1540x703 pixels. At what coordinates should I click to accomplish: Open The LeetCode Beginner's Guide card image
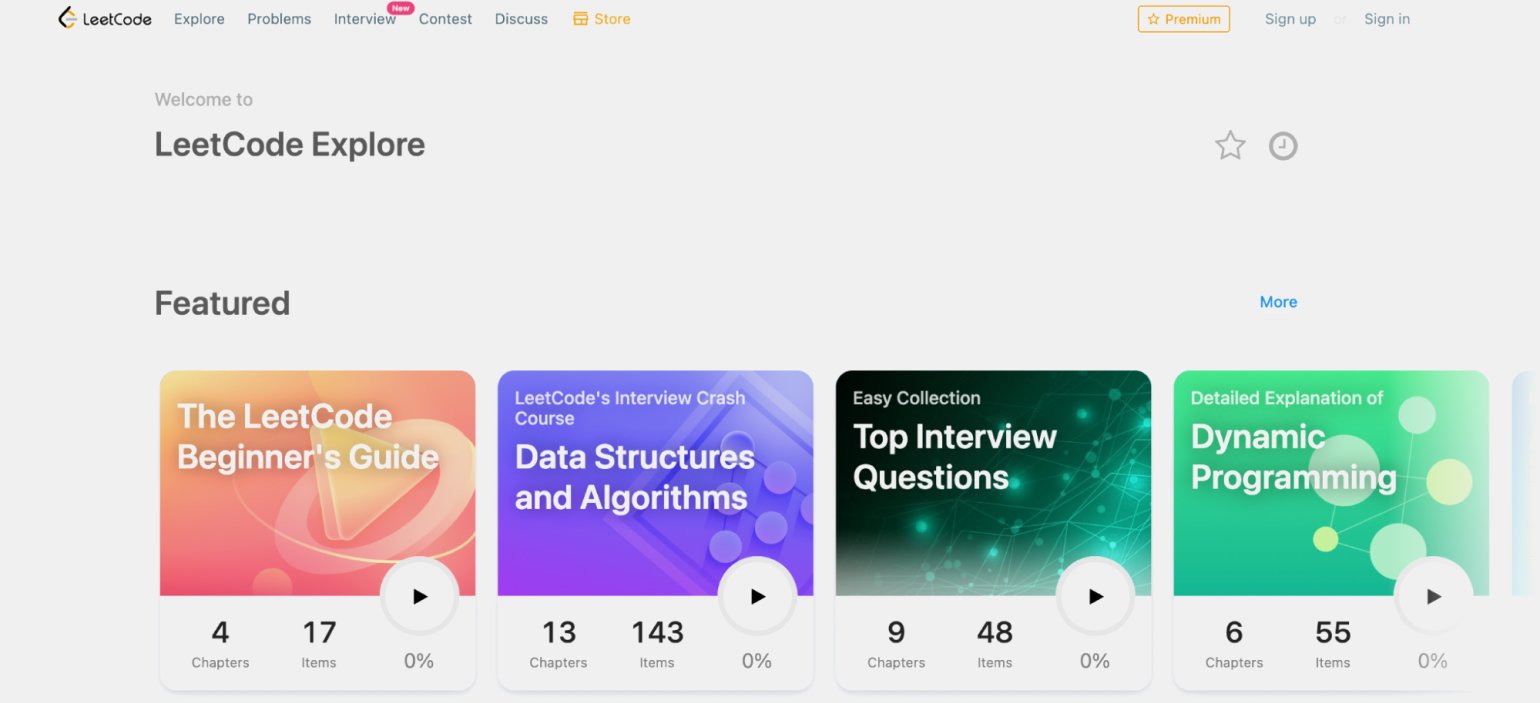coord(317,483)
